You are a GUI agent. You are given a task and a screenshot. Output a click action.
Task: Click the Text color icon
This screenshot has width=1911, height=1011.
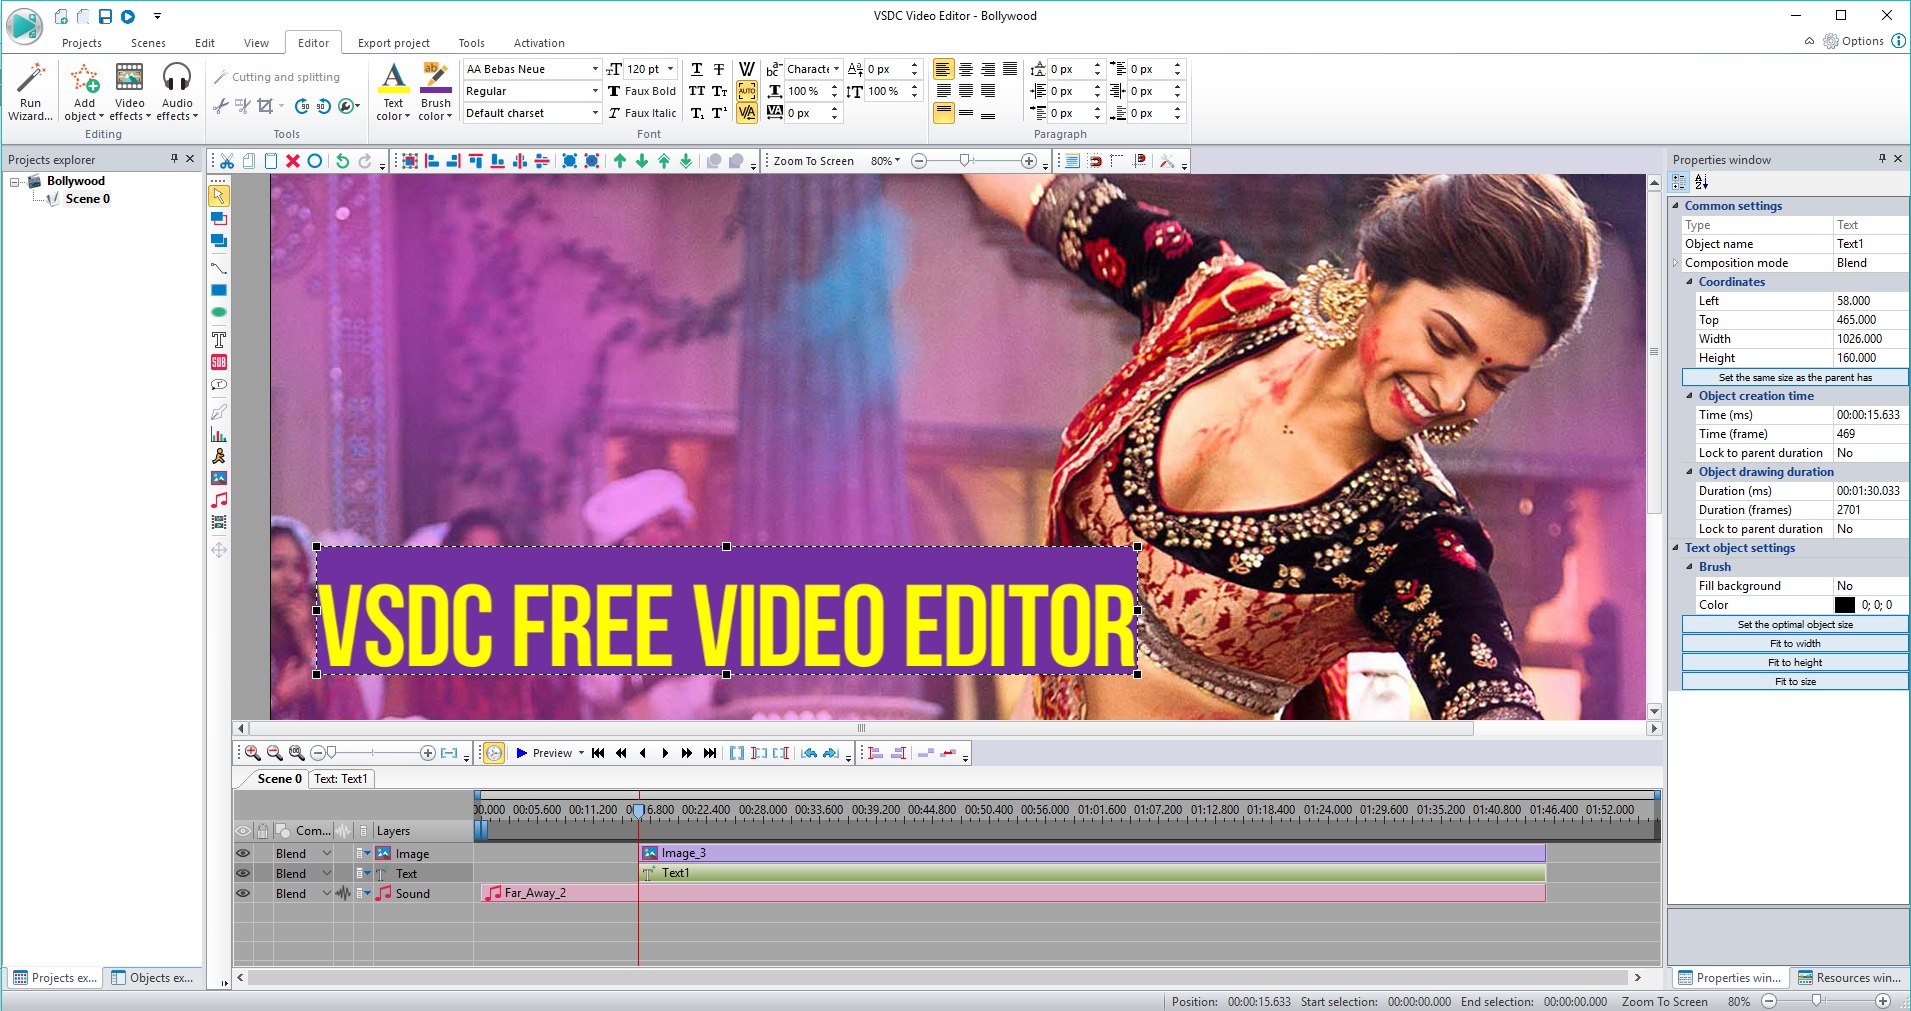394,78
